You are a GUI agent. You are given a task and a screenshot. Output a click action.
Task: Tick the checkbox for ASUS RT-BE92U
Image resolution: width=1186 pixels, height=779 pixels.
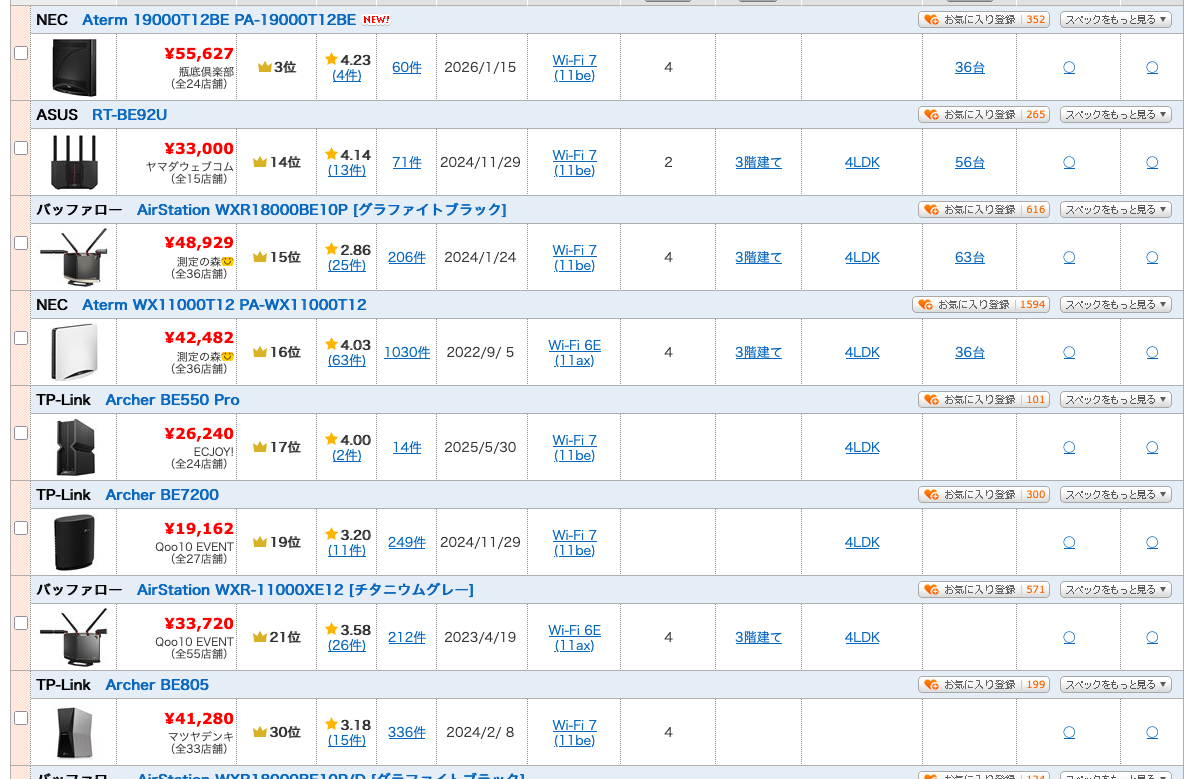21,148
